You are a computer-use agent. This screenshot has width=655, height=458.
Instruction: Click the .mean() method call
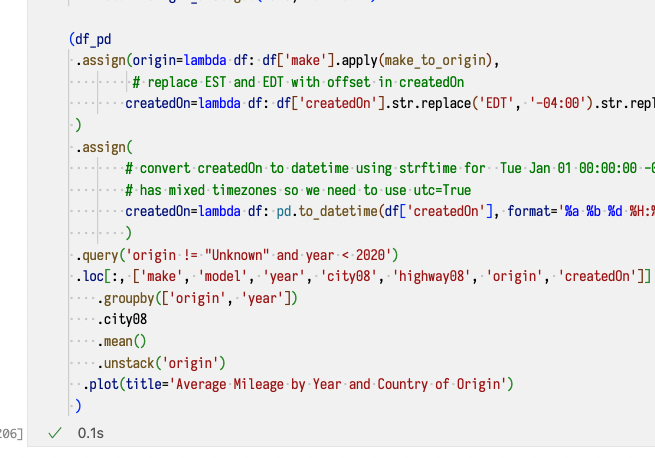[122, 340]
